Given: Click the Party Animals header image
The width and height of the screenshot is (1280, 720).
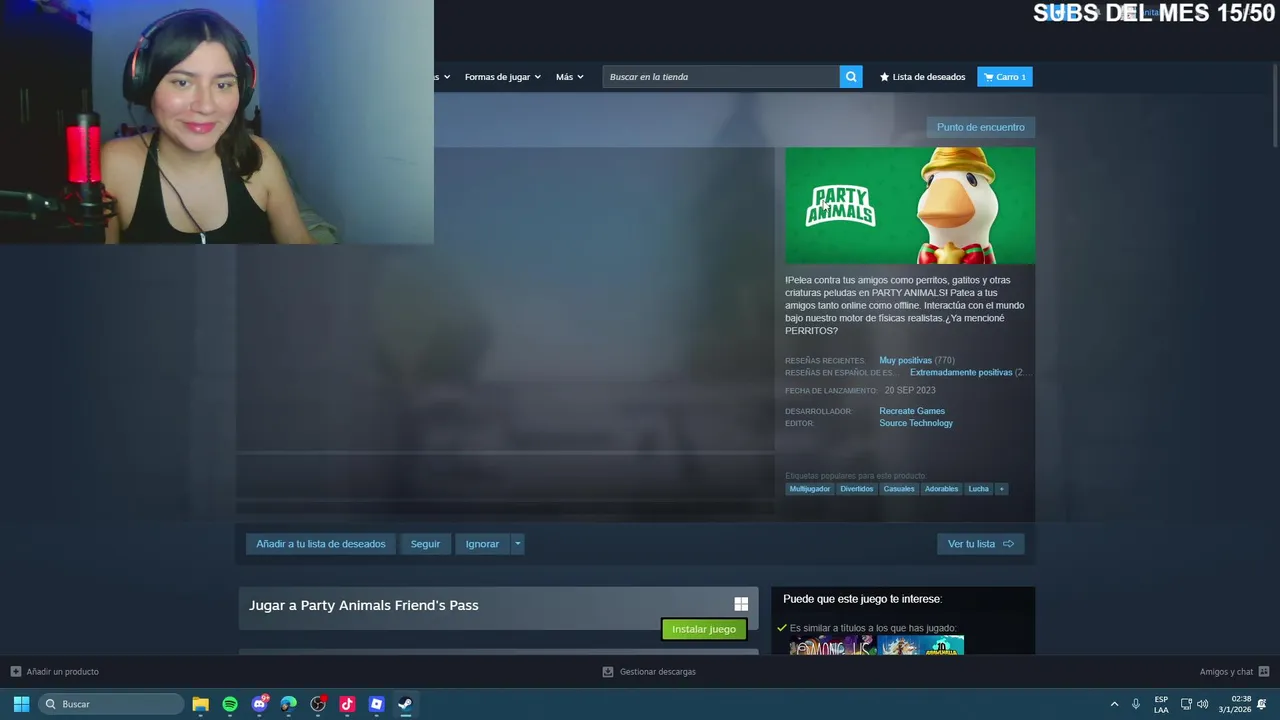Looking at the screenshot, I should tap(910, 206).
